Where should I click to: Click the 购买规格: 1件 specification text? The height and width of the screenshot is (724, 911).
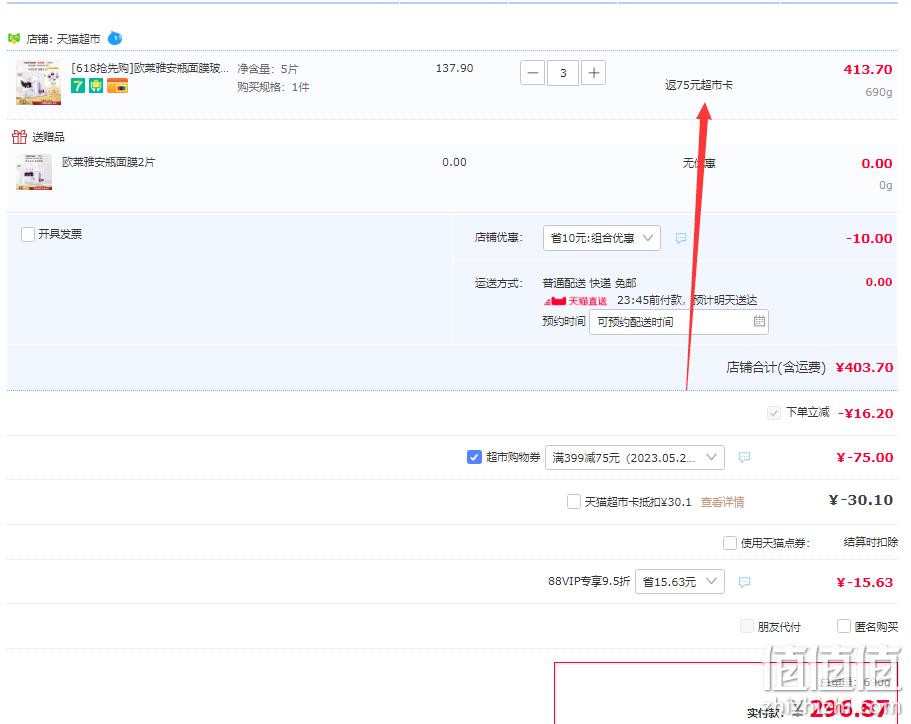[x=273, y=87]
